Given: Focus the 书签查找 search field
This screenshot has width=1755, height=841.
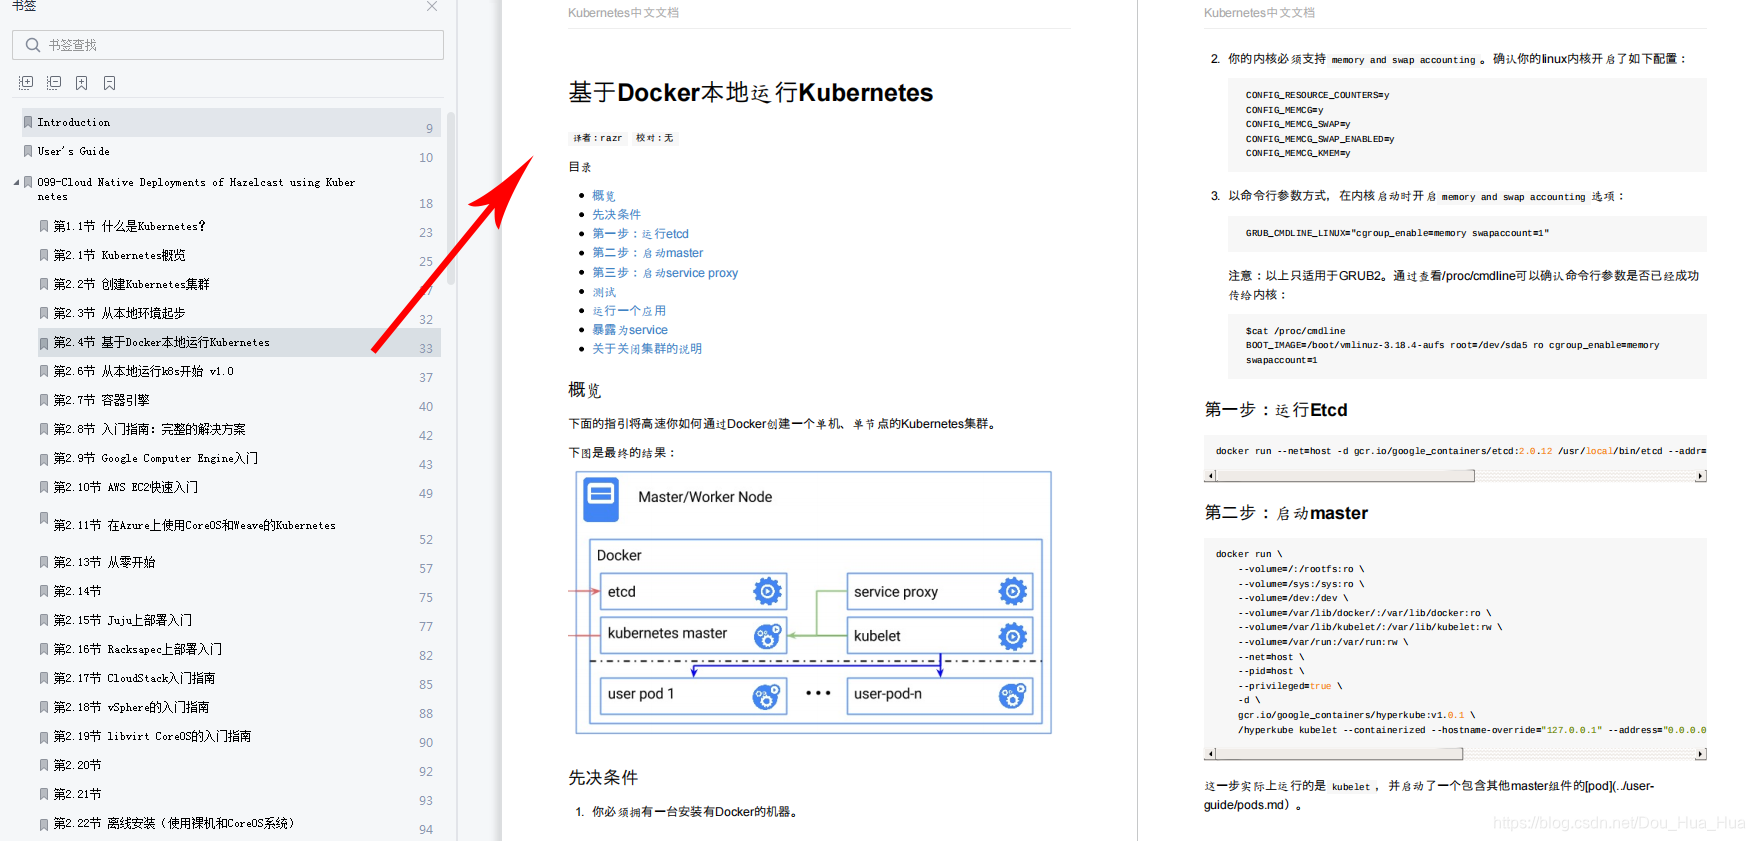Looking at the screenshot, I should click(x=228, y=45).
